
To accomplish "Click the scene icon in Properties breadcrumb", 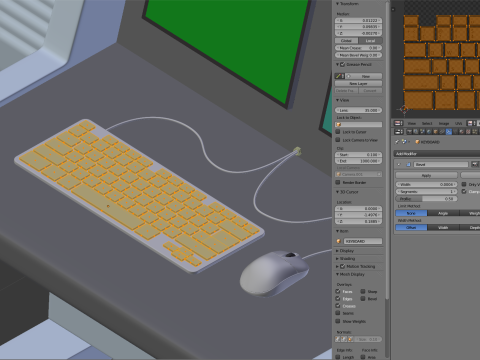I will pyautogui.click(x=404, y=142).
